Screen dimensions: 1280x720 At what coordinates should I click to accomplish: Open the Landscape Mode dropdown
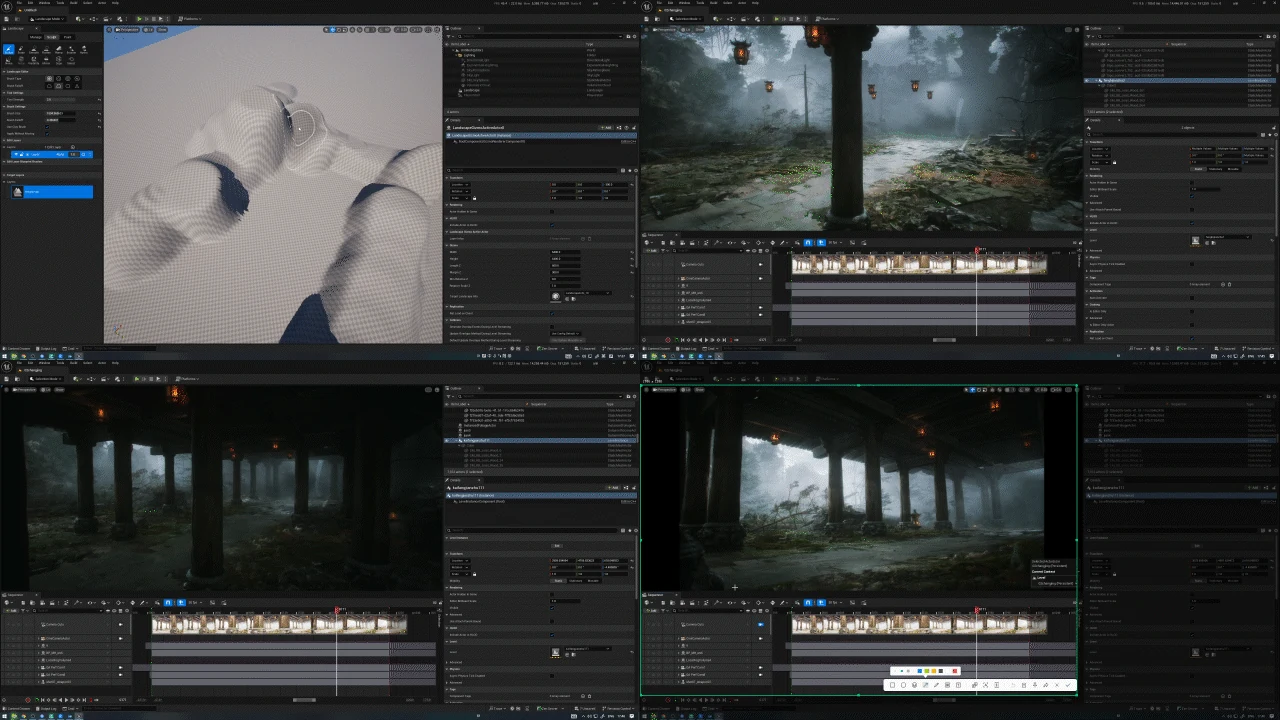[x=47, y=19]
